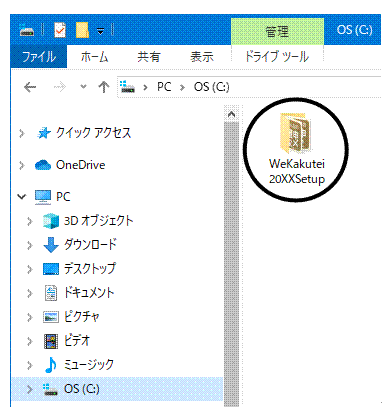387x417 pixels.
Task: Open the ドライブ ツール tab
Action: pos(277,56)
